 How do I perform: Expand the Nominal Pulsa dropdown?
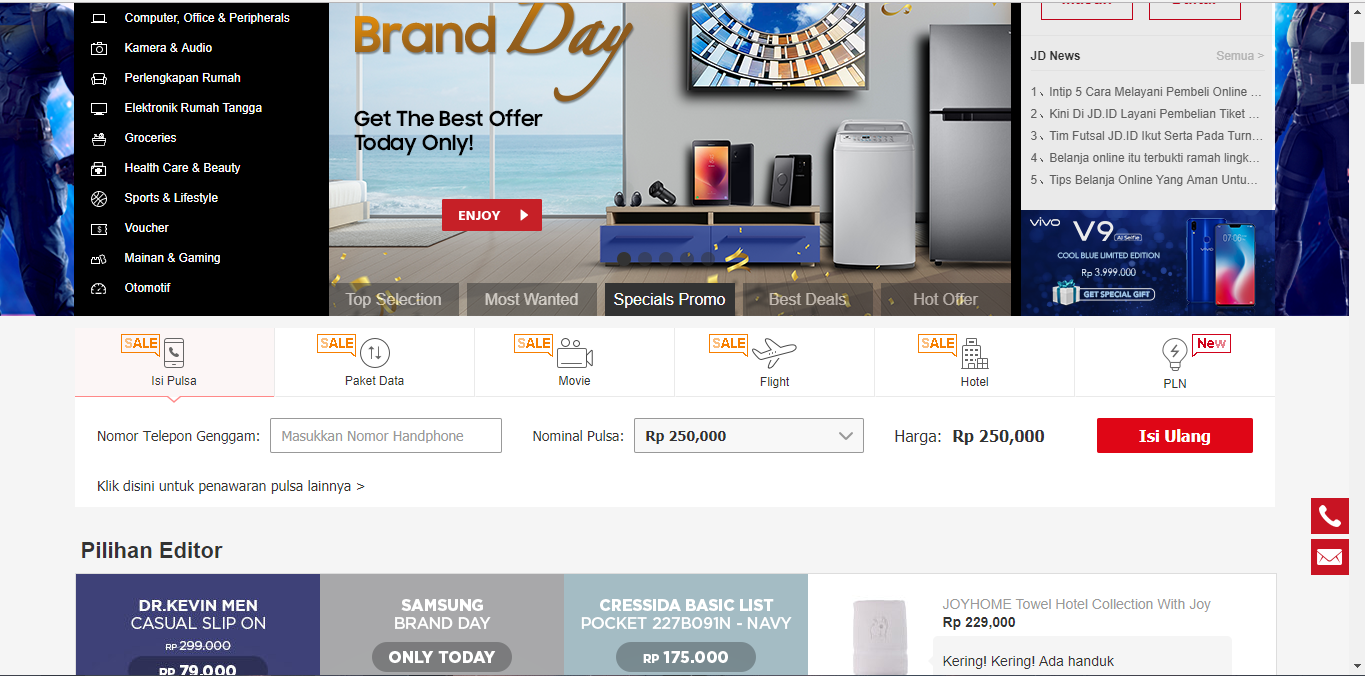pos(748,436)
